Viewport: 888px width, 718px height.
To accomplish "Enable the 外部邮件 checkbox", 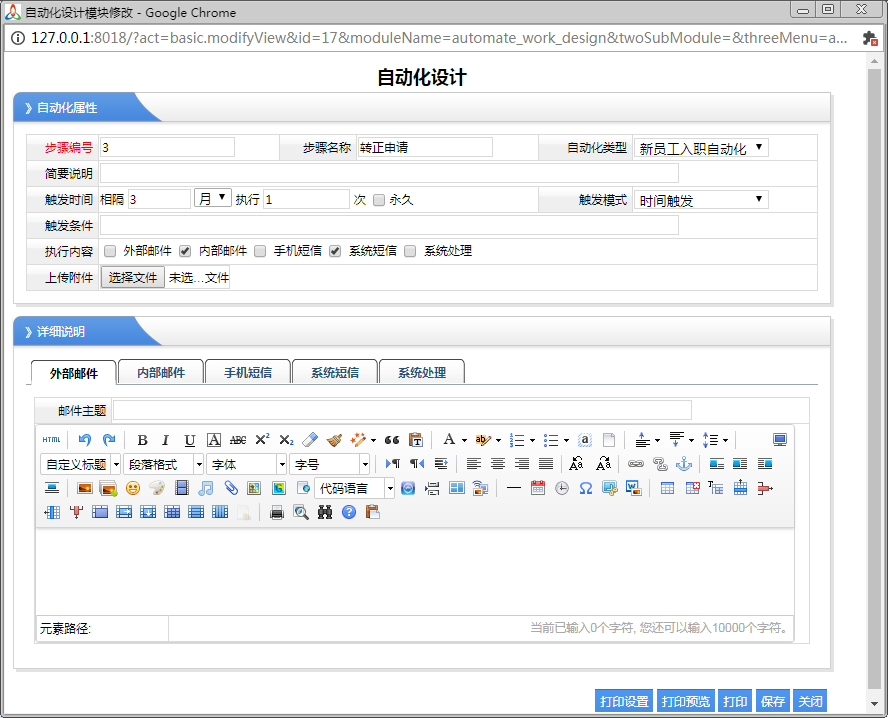I will tap(111, 251).
